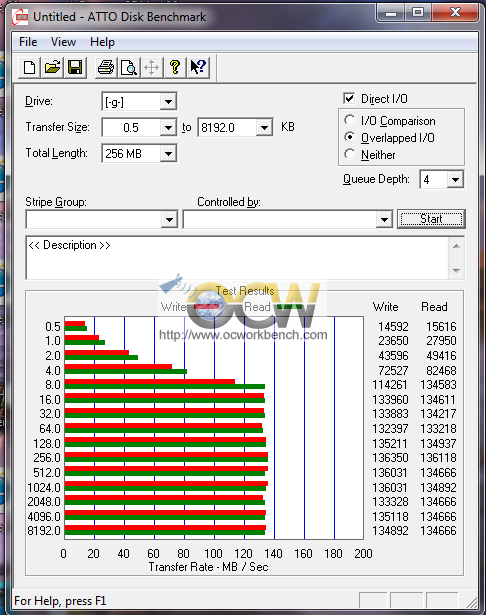Click inside the Description text field
The width and height of the screenshot is (486, 615).
pos(237,258)
